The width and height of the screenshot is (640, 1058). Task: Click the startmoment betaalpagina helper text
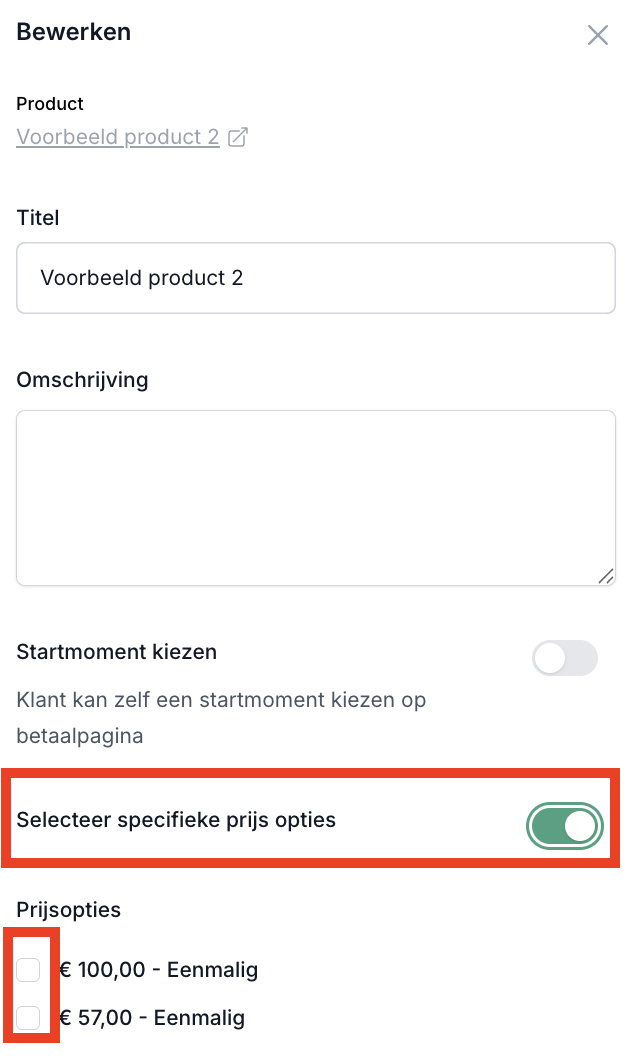(221, 717)
